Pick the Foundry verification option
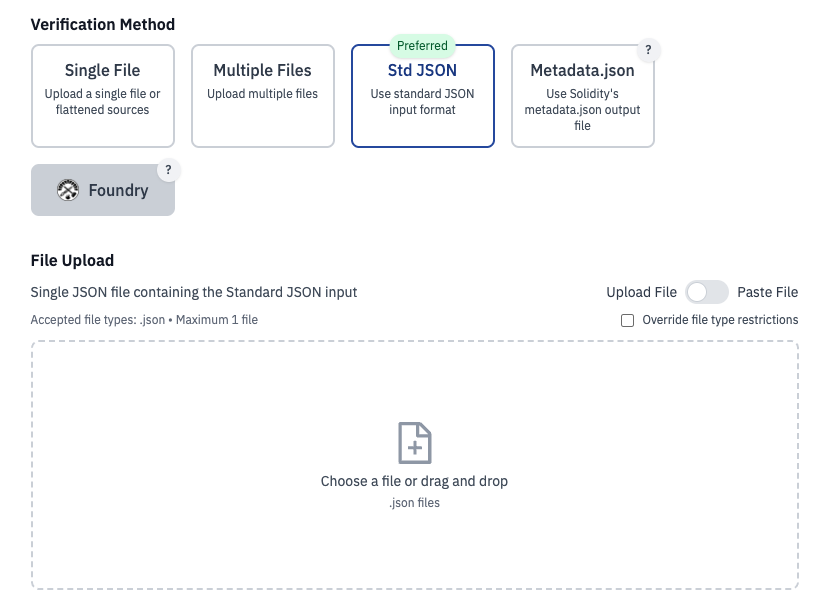Image resolution: width=830 pixels, height=607 pixels. [103, 189]
